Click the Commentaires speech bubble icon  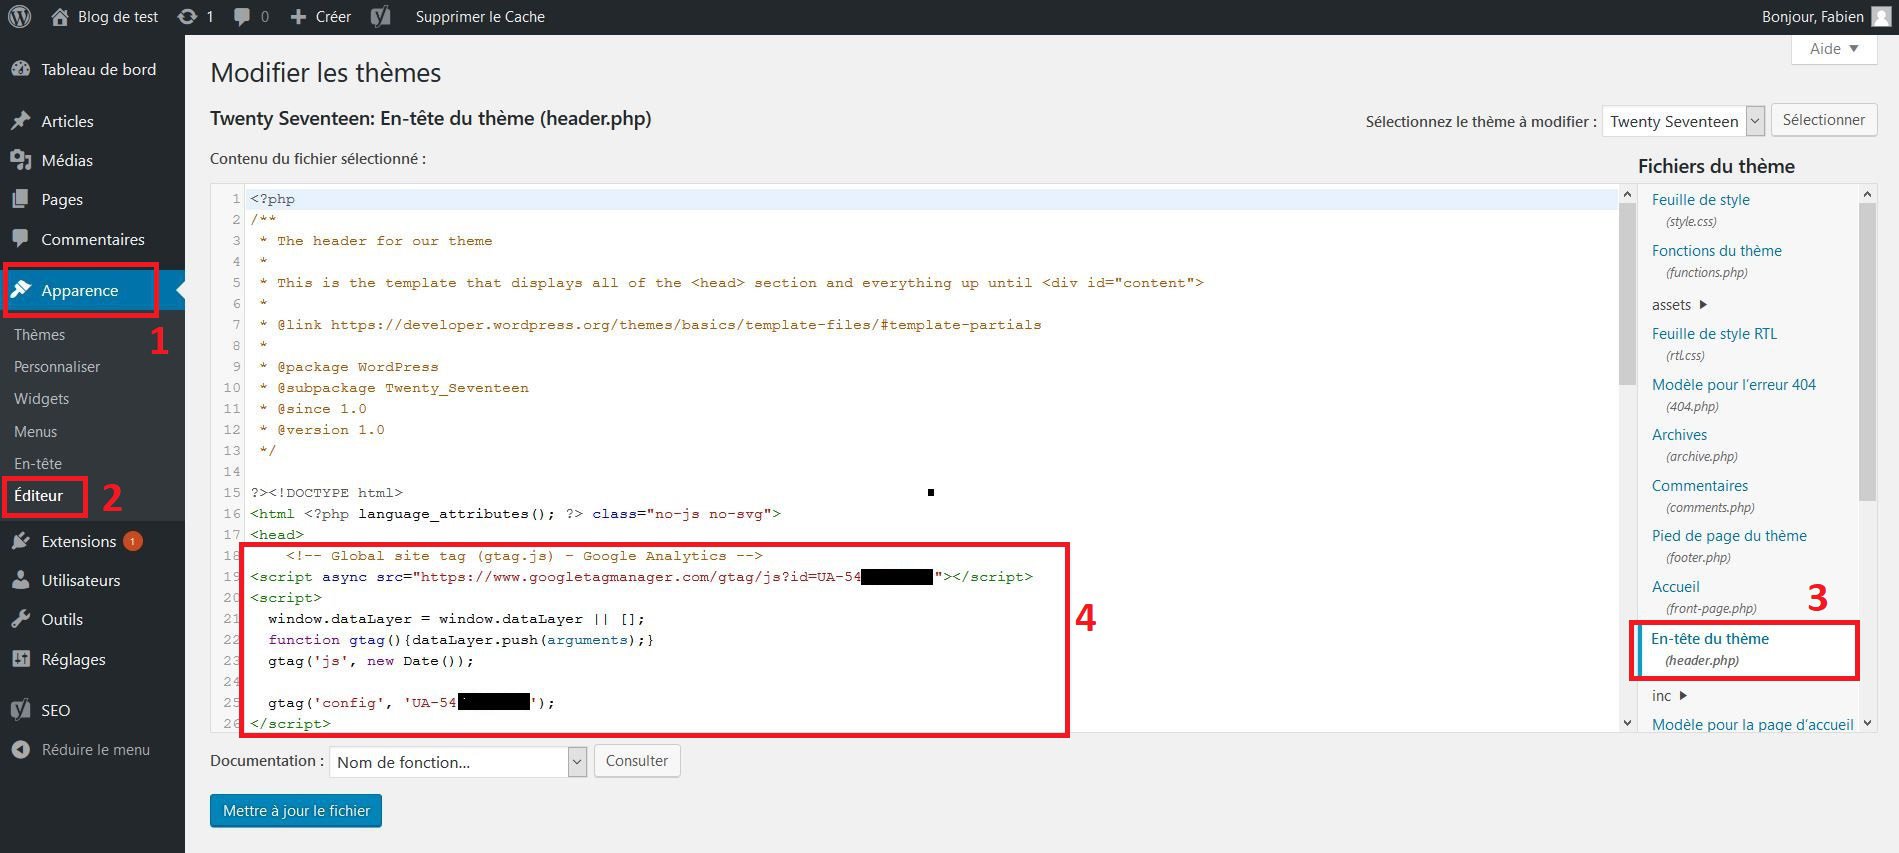pyautogui.click(x=20, y=239)
